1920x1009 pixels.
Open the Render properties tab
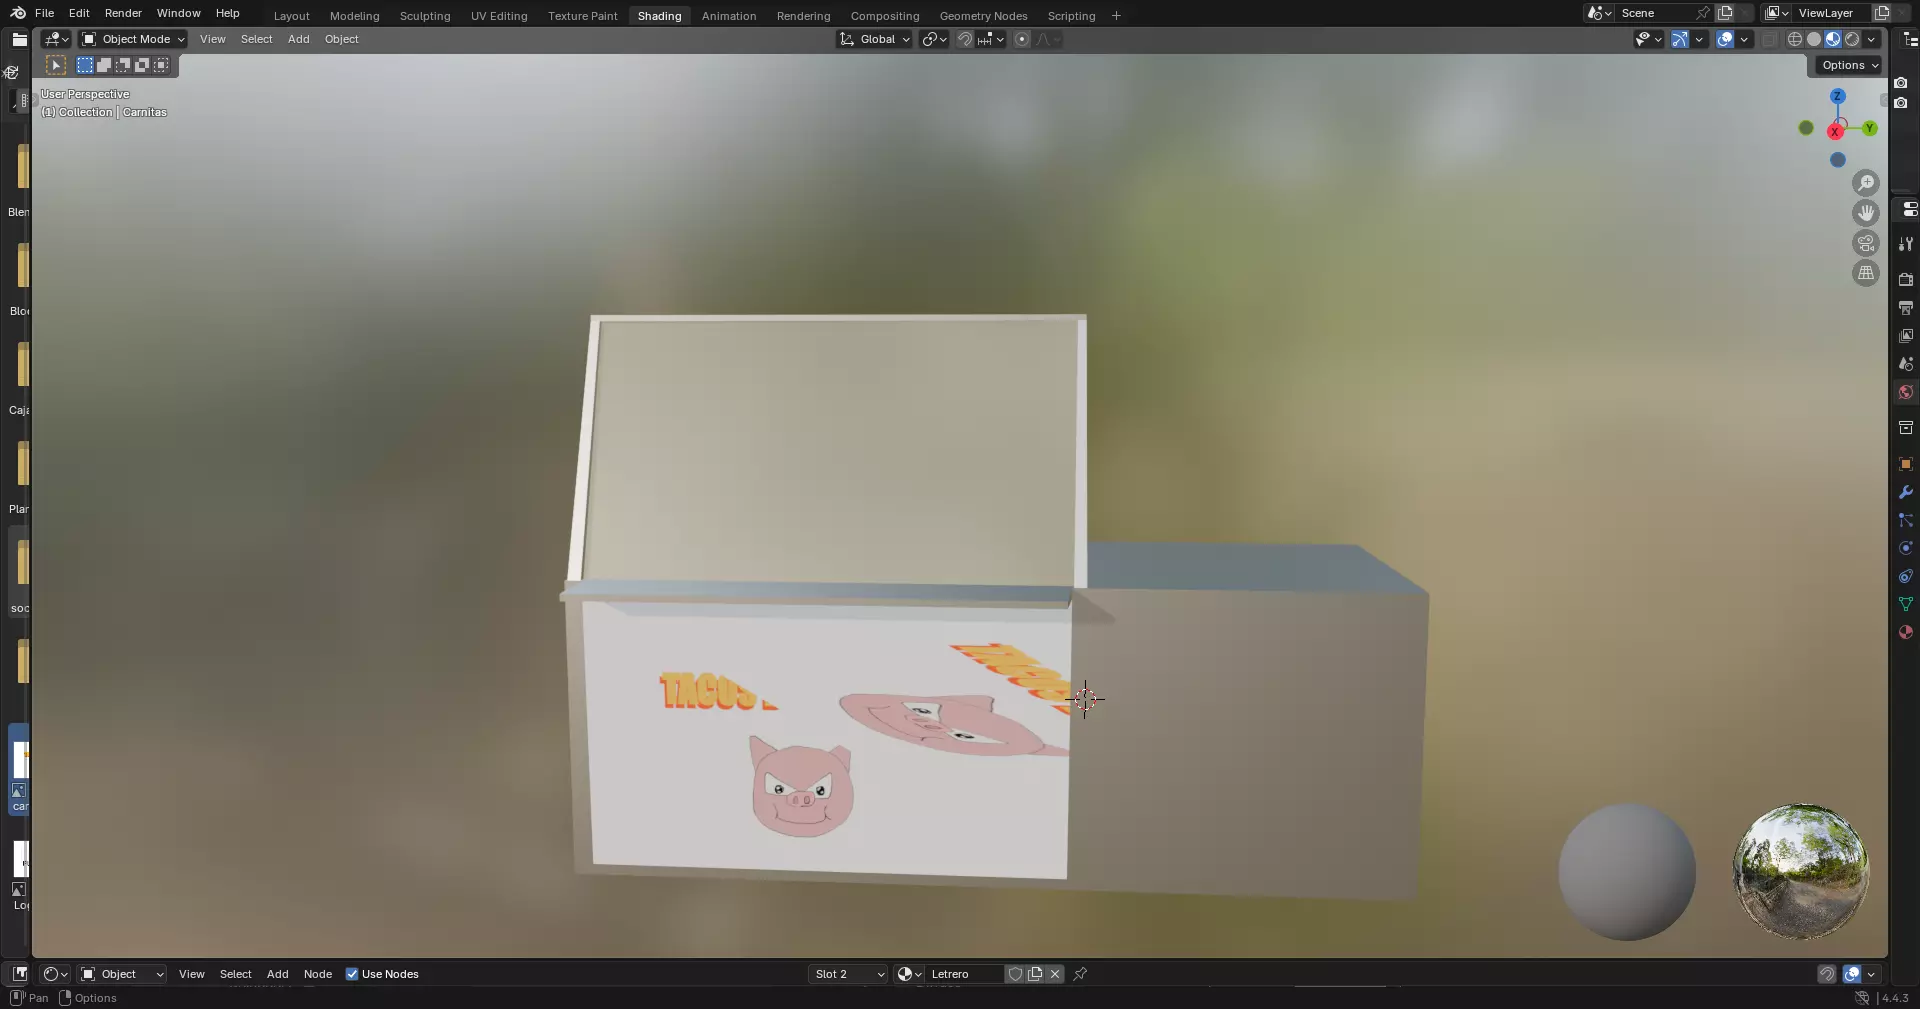1906,279
